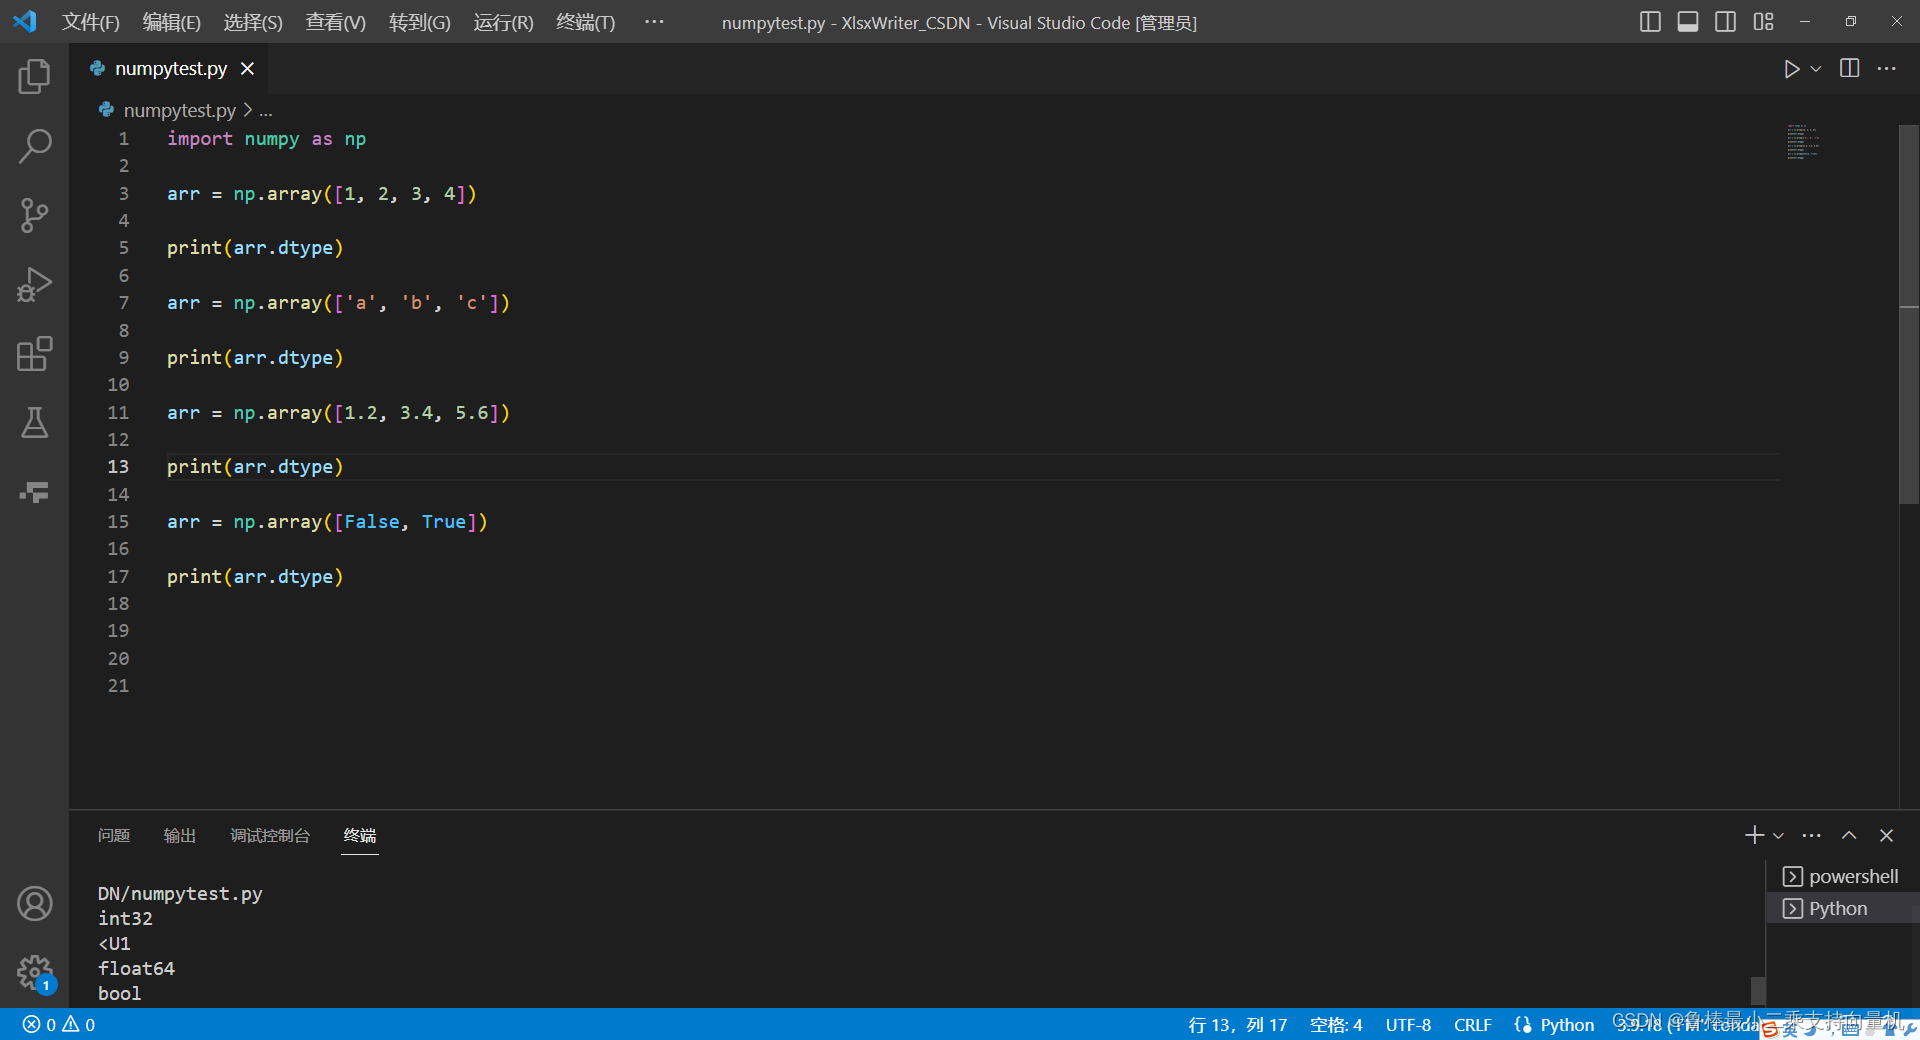Select the Python terminal entry
This screenshot has height=1040, width=1920.
(1842, 909)
